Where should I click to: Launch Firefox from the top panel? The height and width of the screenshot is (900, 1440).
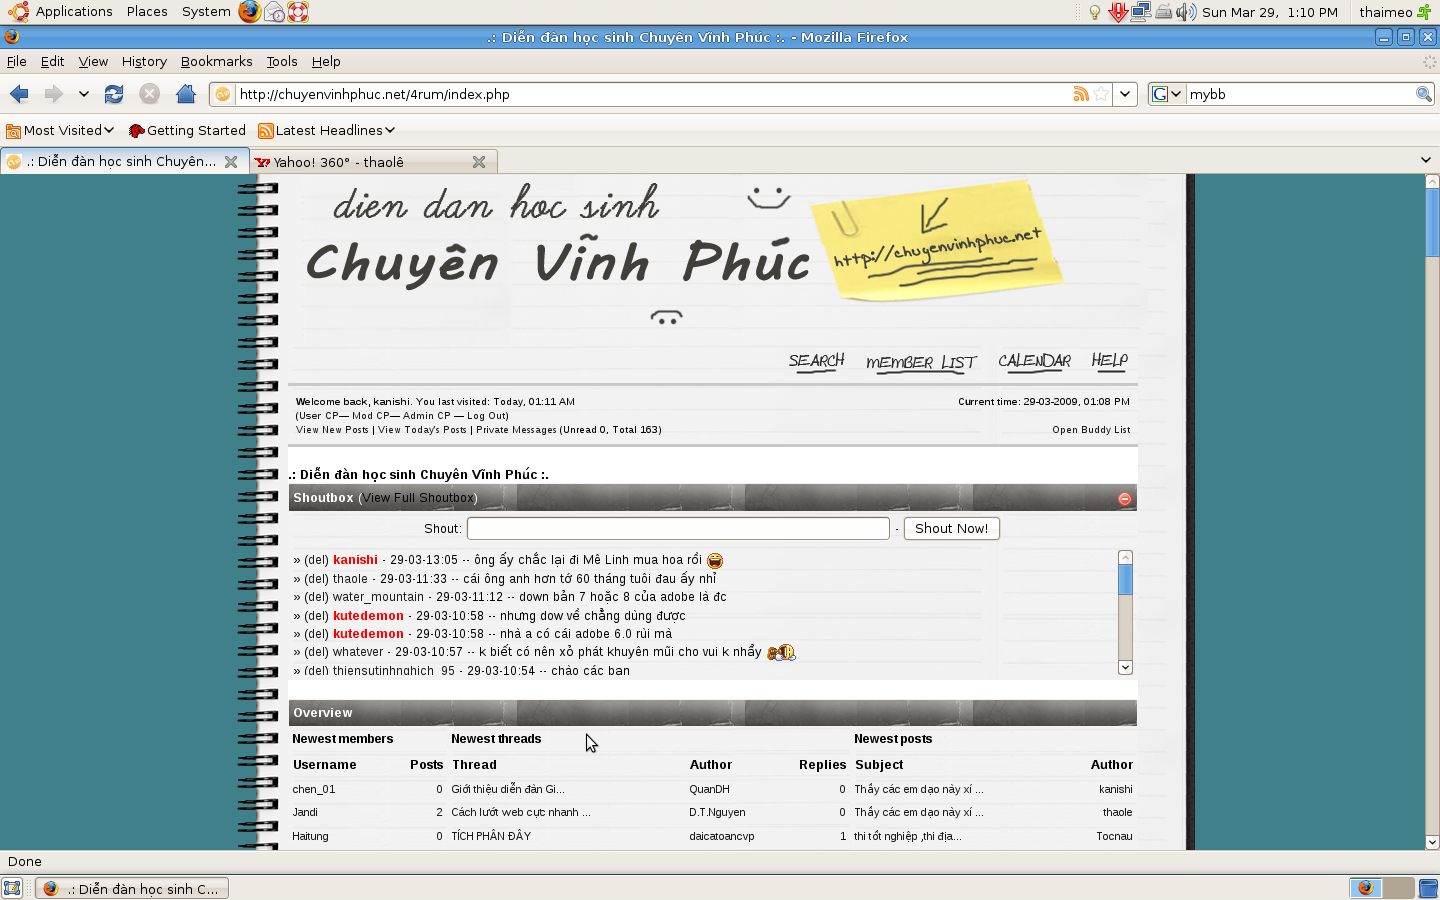point(250,12)
